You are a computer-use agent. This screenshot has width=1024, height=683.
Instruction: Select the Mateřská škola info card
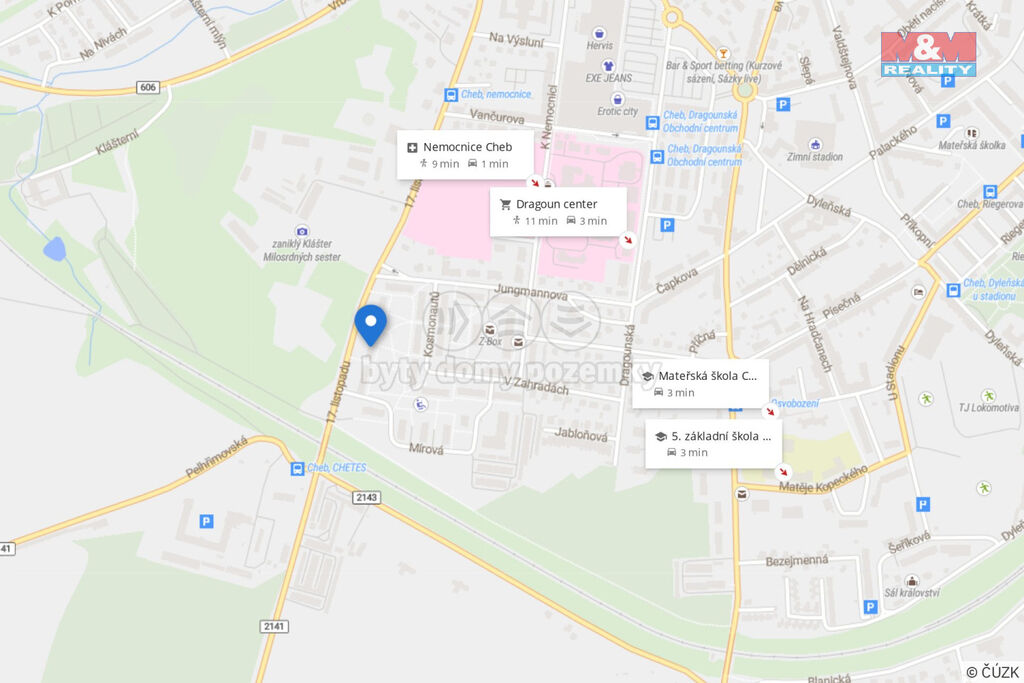(x=700, y=384)
